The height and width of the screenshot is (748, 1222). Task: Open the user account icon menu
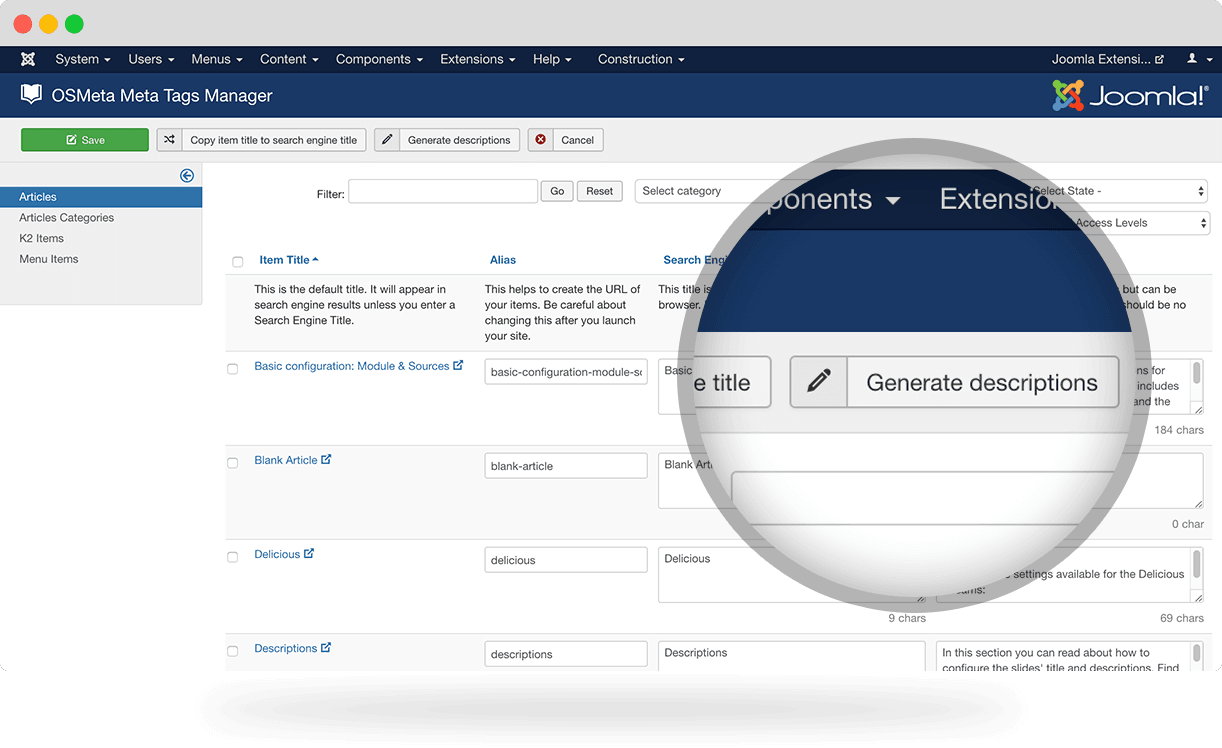(1196, 59)
